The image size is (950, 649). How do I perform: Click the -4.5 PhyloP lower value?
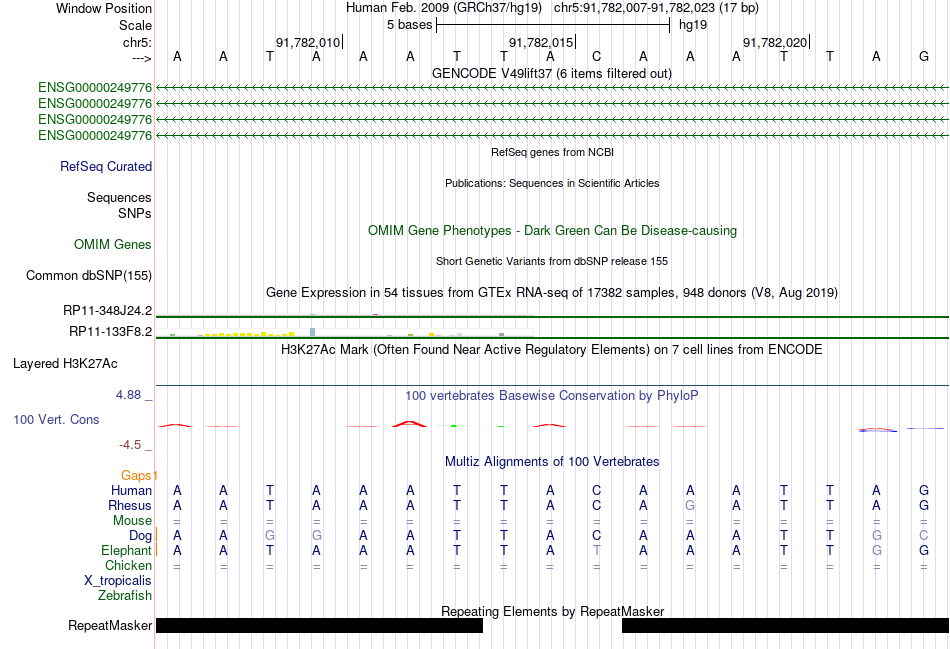click(x=130, y=445)
